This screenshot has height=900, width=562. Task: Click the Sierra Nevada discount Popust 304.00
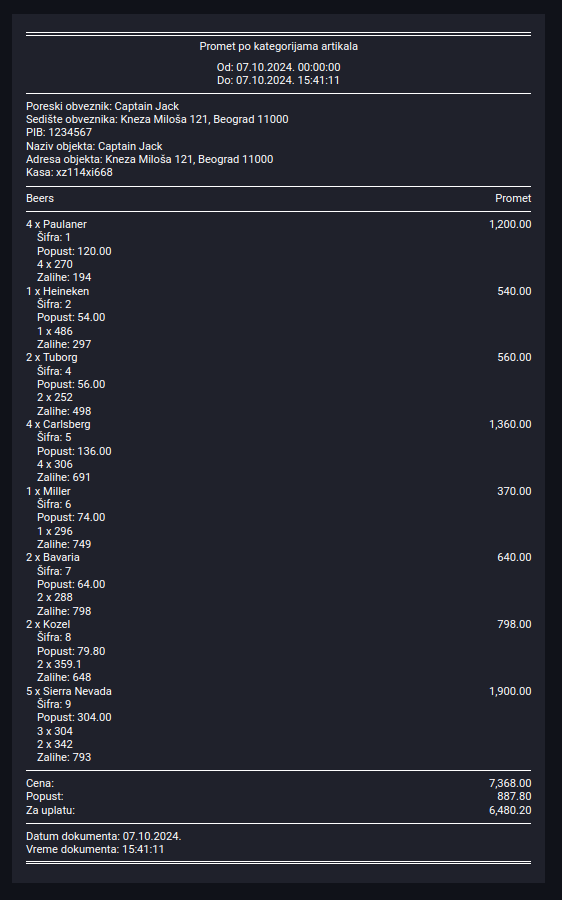pos(75,717)
